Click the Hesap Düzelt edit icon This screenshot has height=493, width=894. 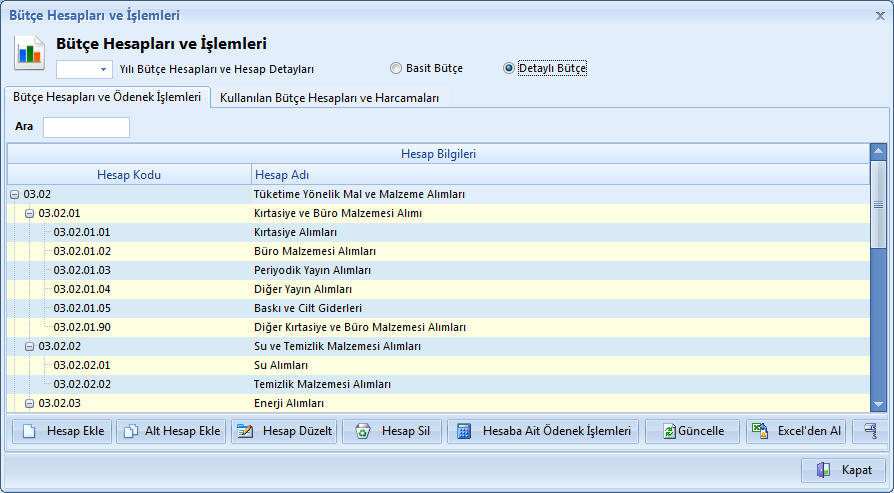[x=245, y=432]
